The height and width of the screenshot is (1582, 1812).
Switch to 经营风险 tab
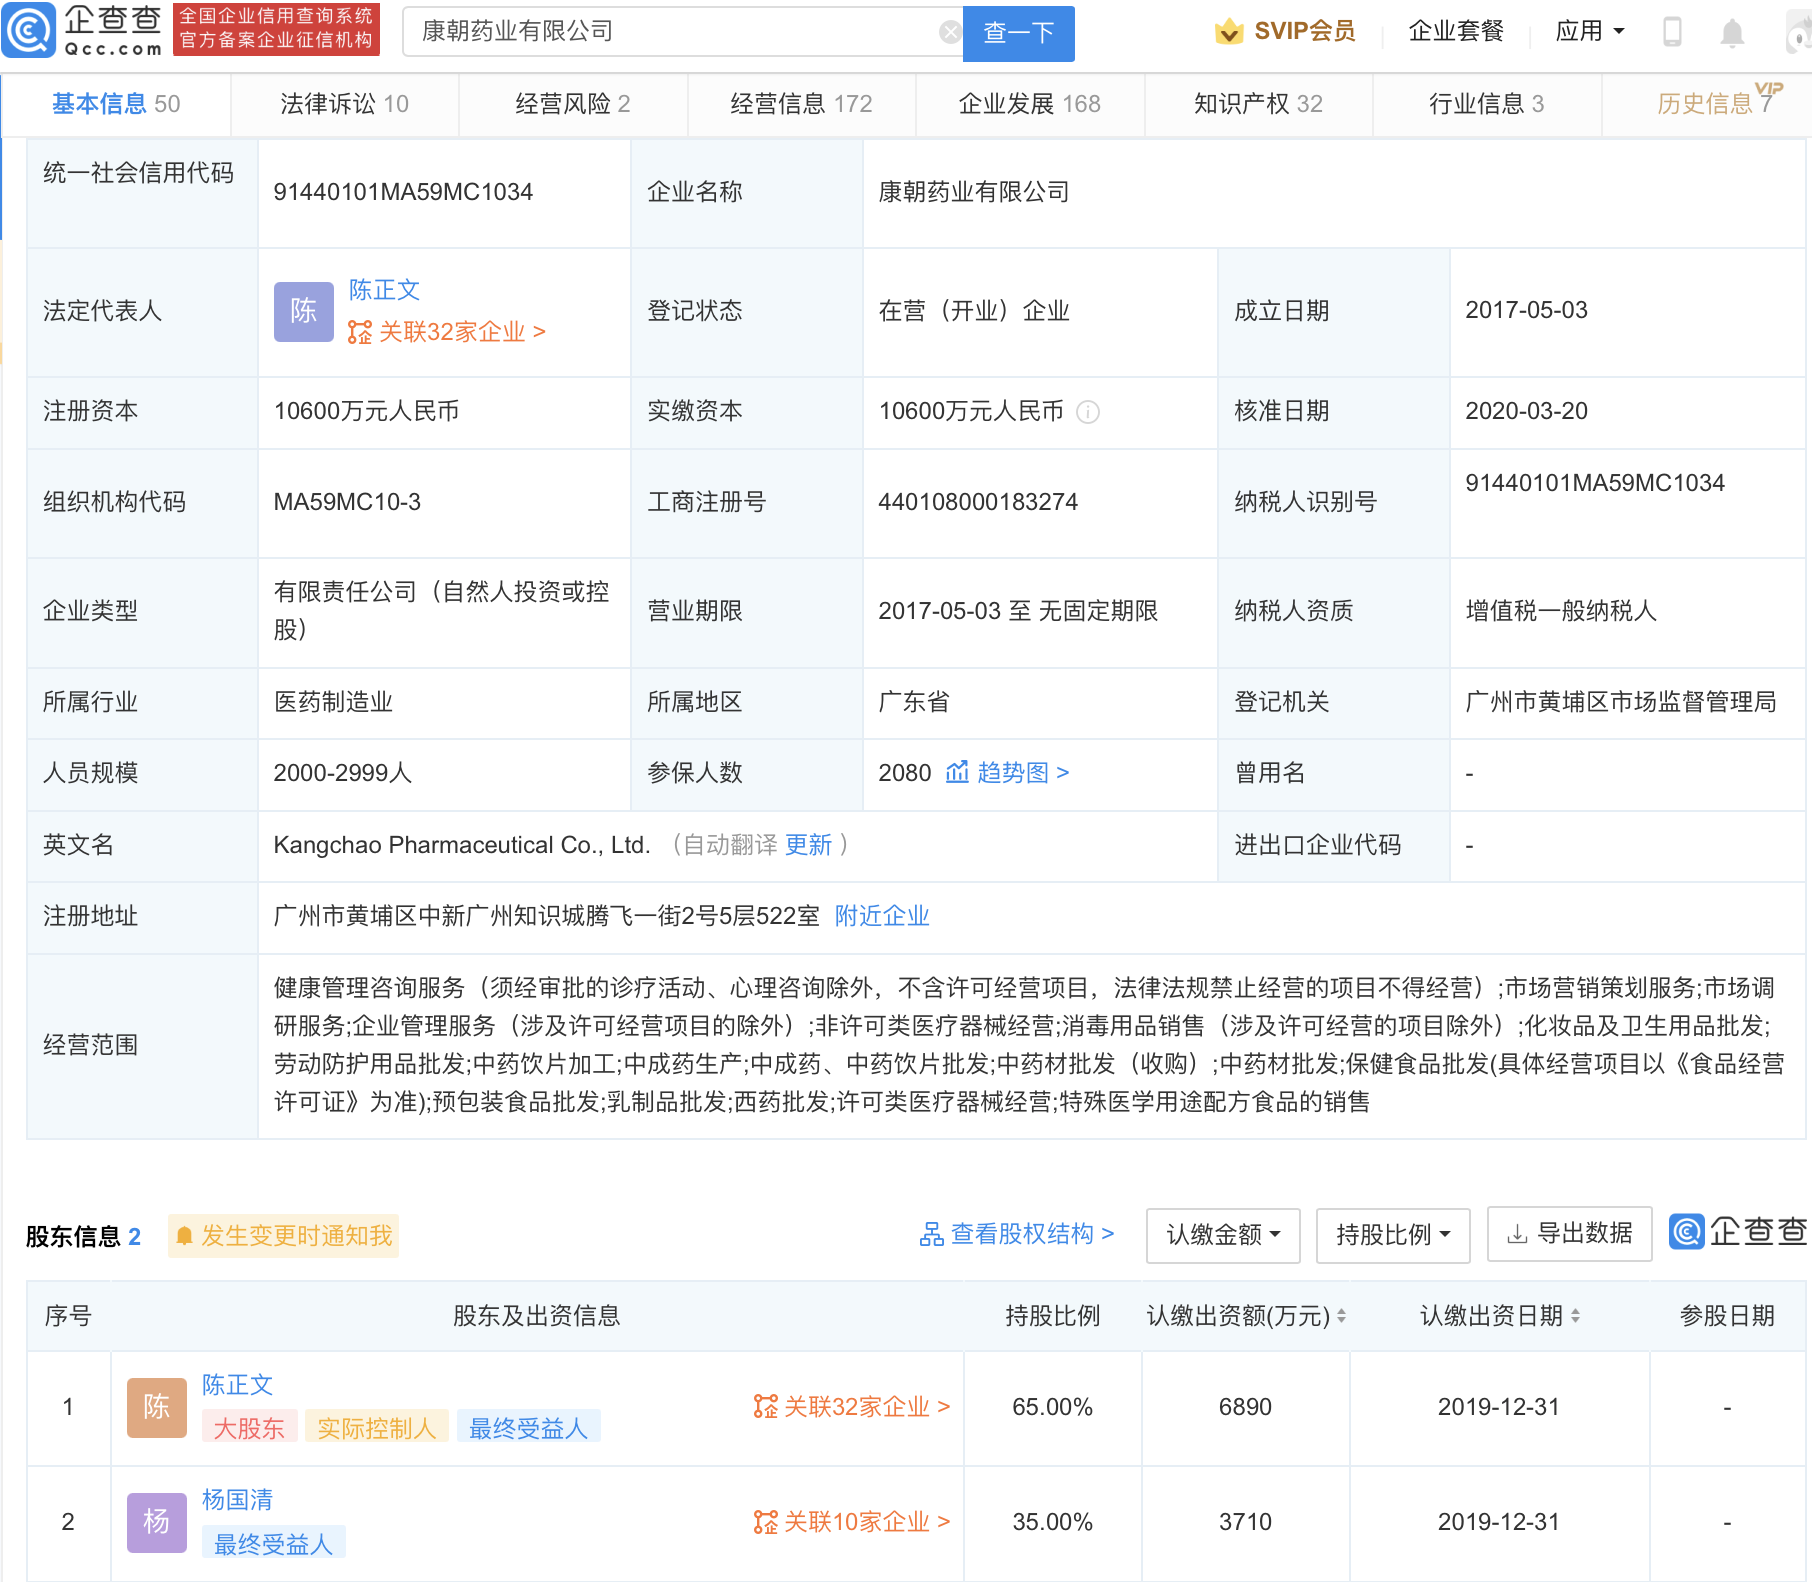pos(573,104)
